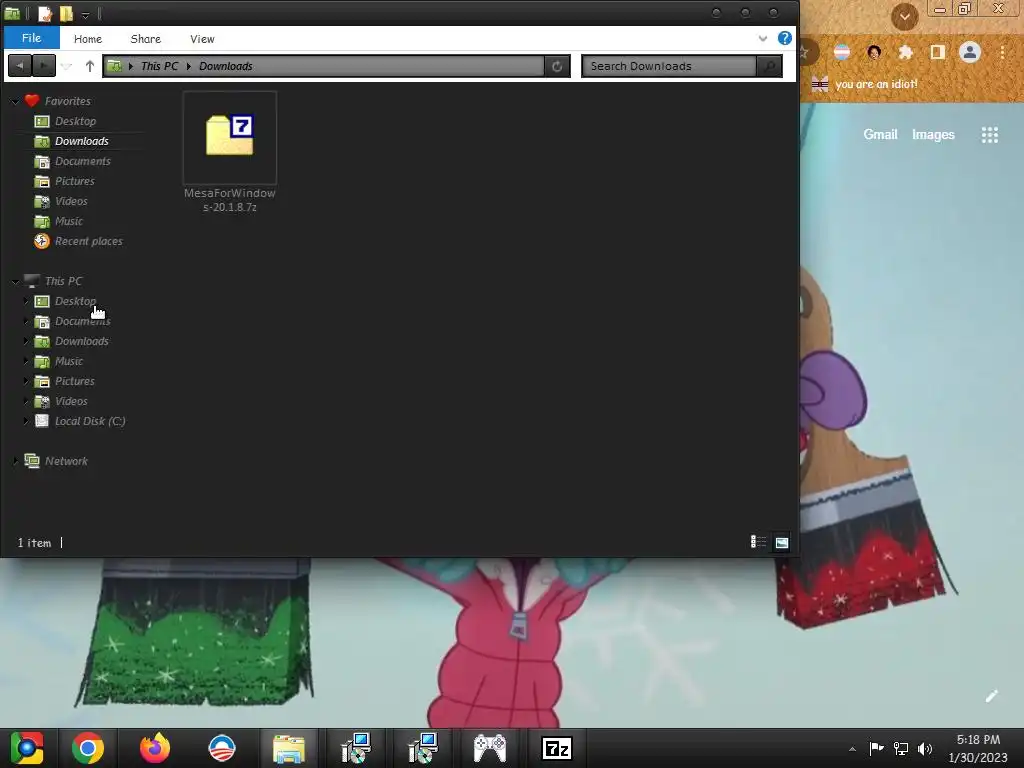
Task: Open the quick access toolbar customize dropdown
Action: (85, 14)
